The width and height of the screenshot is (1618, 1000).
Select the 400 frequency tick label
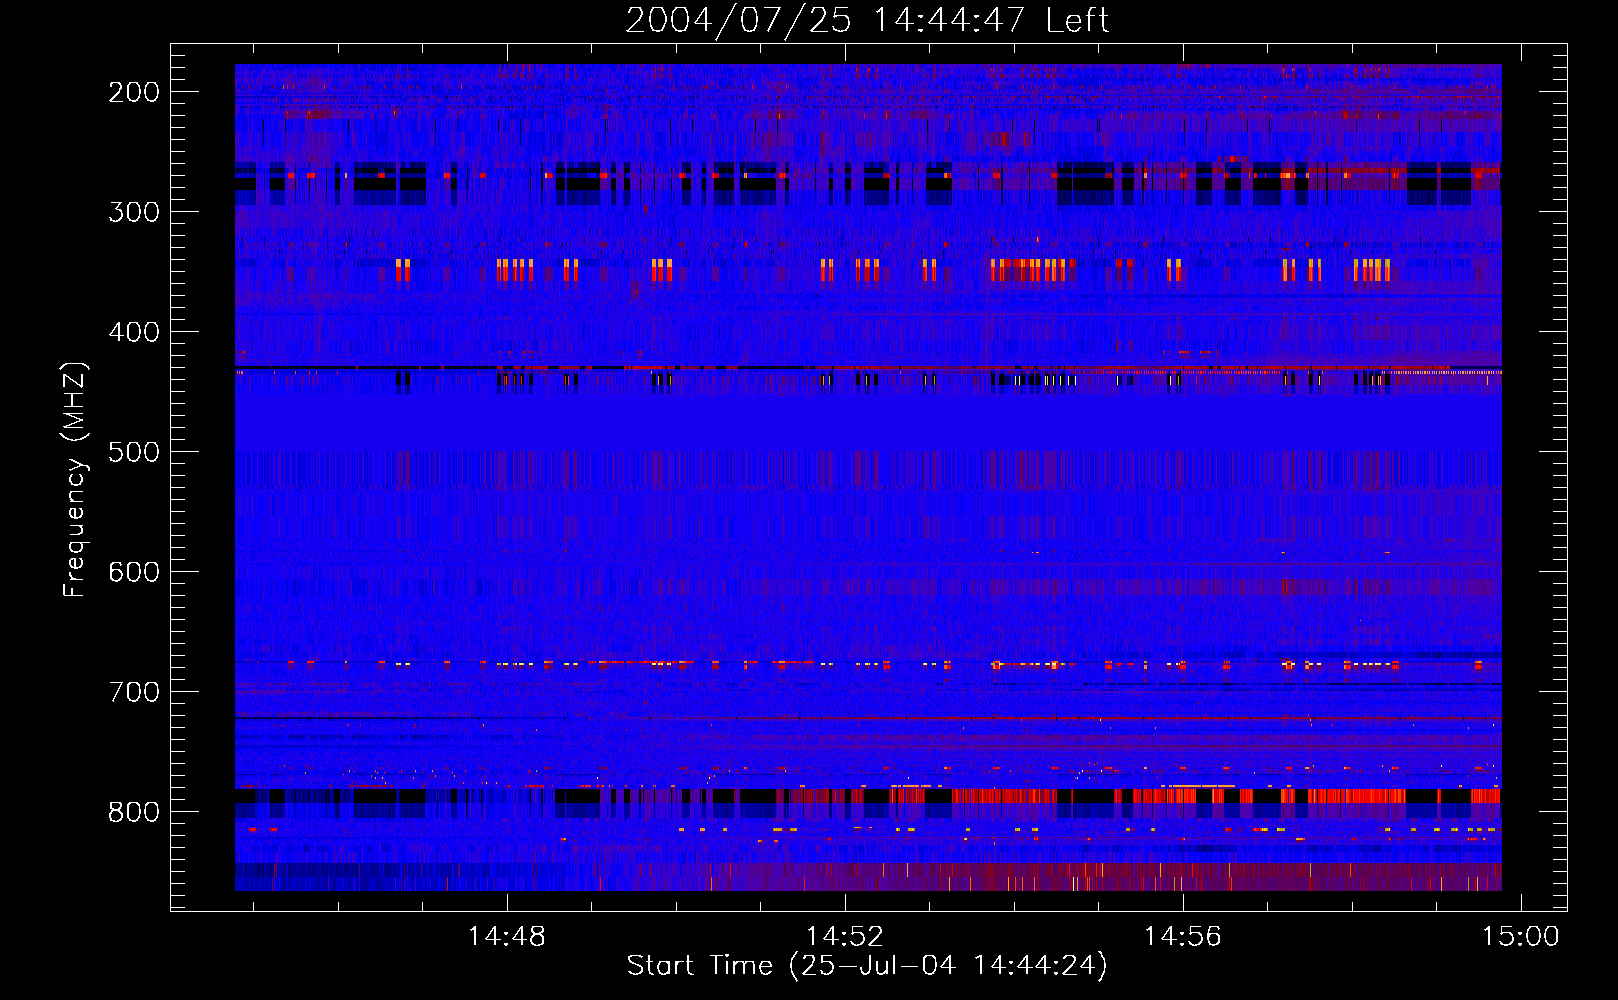(134, 332)
